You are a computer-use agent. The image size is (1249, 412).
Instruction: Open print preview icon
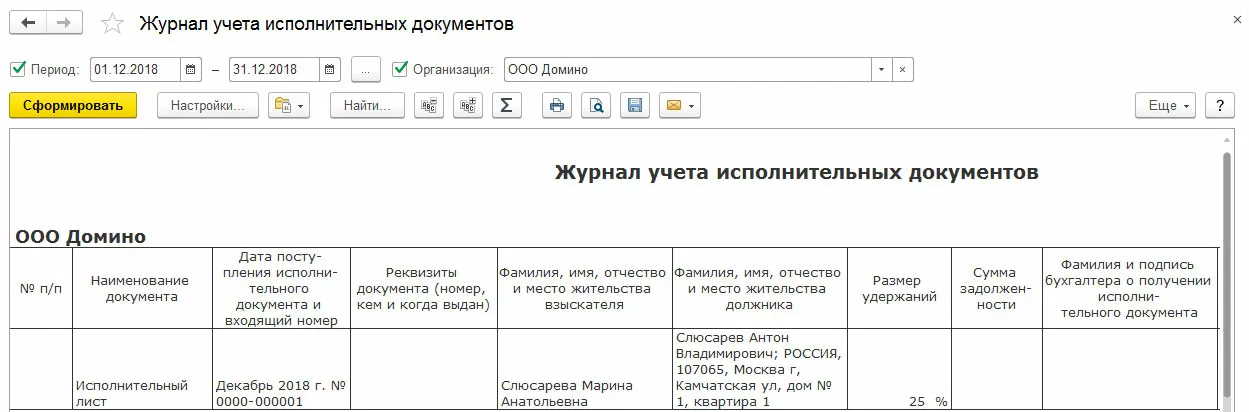(x=596, y=105)
